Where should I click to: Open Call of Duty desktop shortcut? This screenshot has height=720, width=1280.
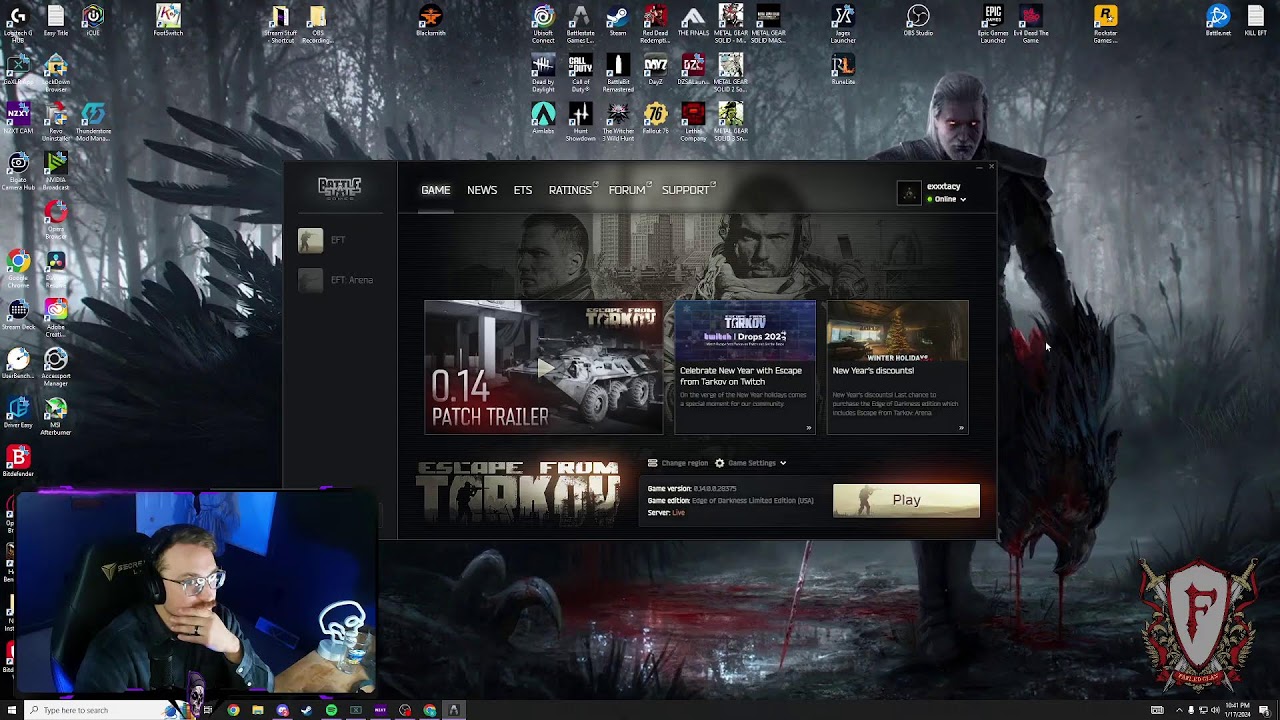coord(580,73)
